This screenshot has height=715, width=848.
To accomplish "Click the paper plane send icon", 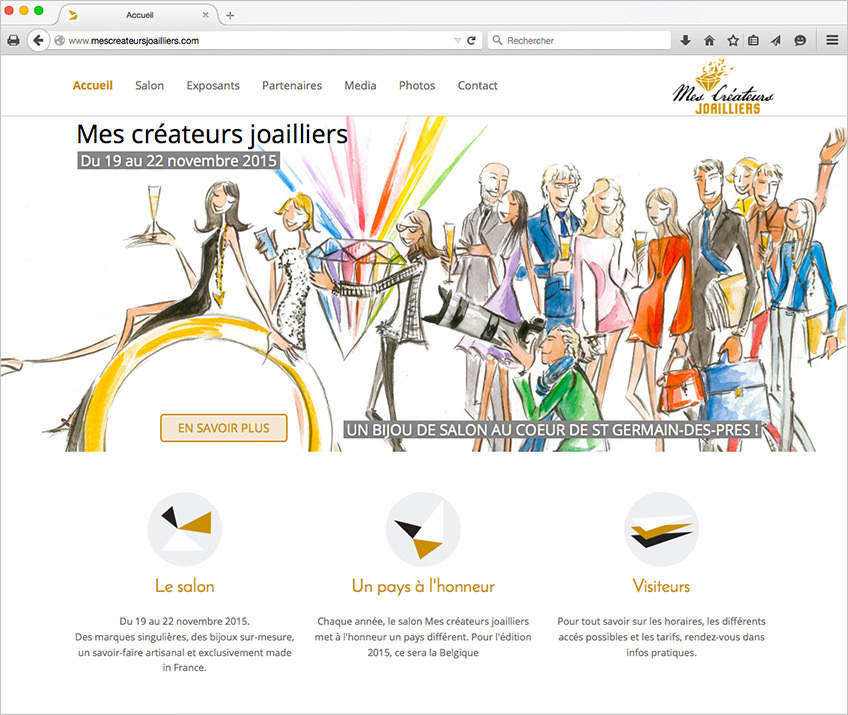I will (x=776, y=41).
